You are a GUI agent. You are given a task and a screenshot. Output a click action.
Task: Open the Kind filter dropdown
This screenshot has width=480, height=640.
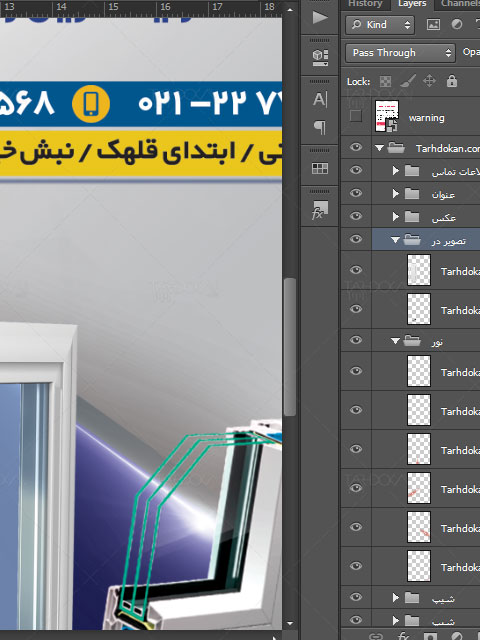(380, 25)
